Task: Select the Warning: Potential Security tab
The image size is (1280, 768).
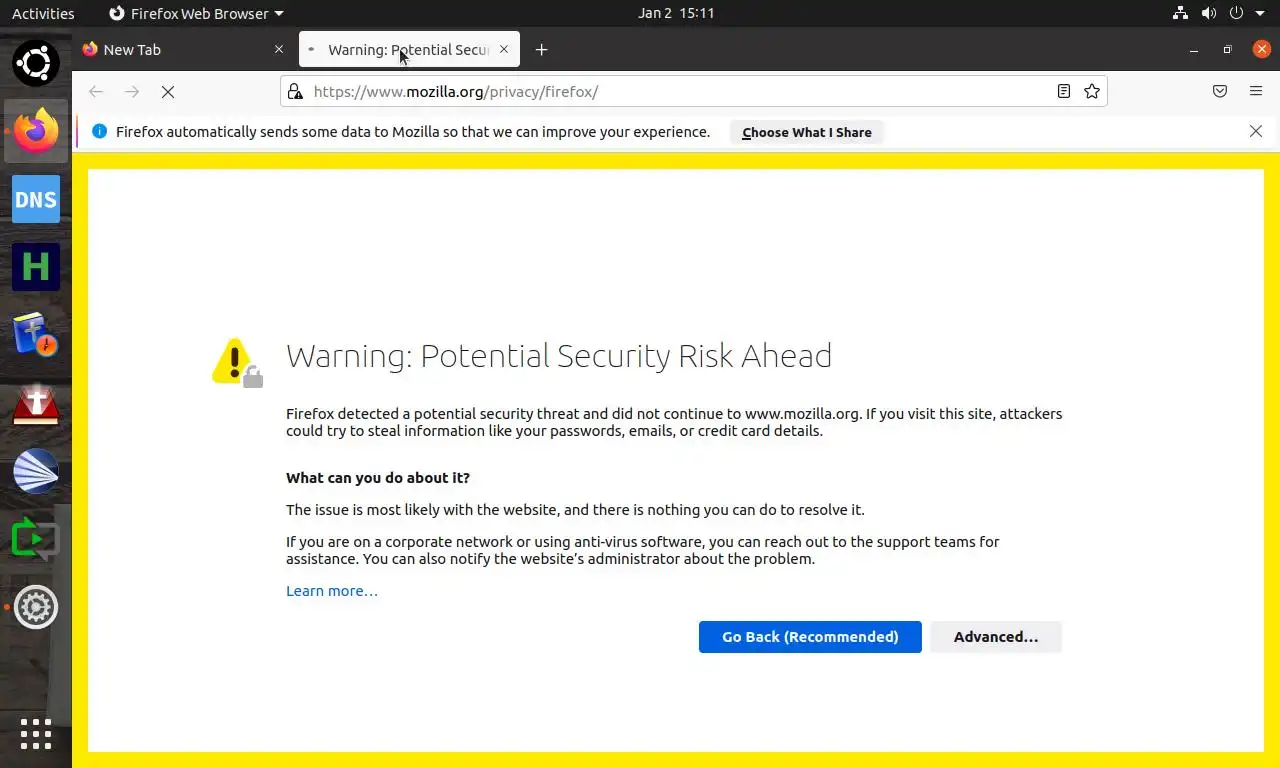Action: [408, 49]
